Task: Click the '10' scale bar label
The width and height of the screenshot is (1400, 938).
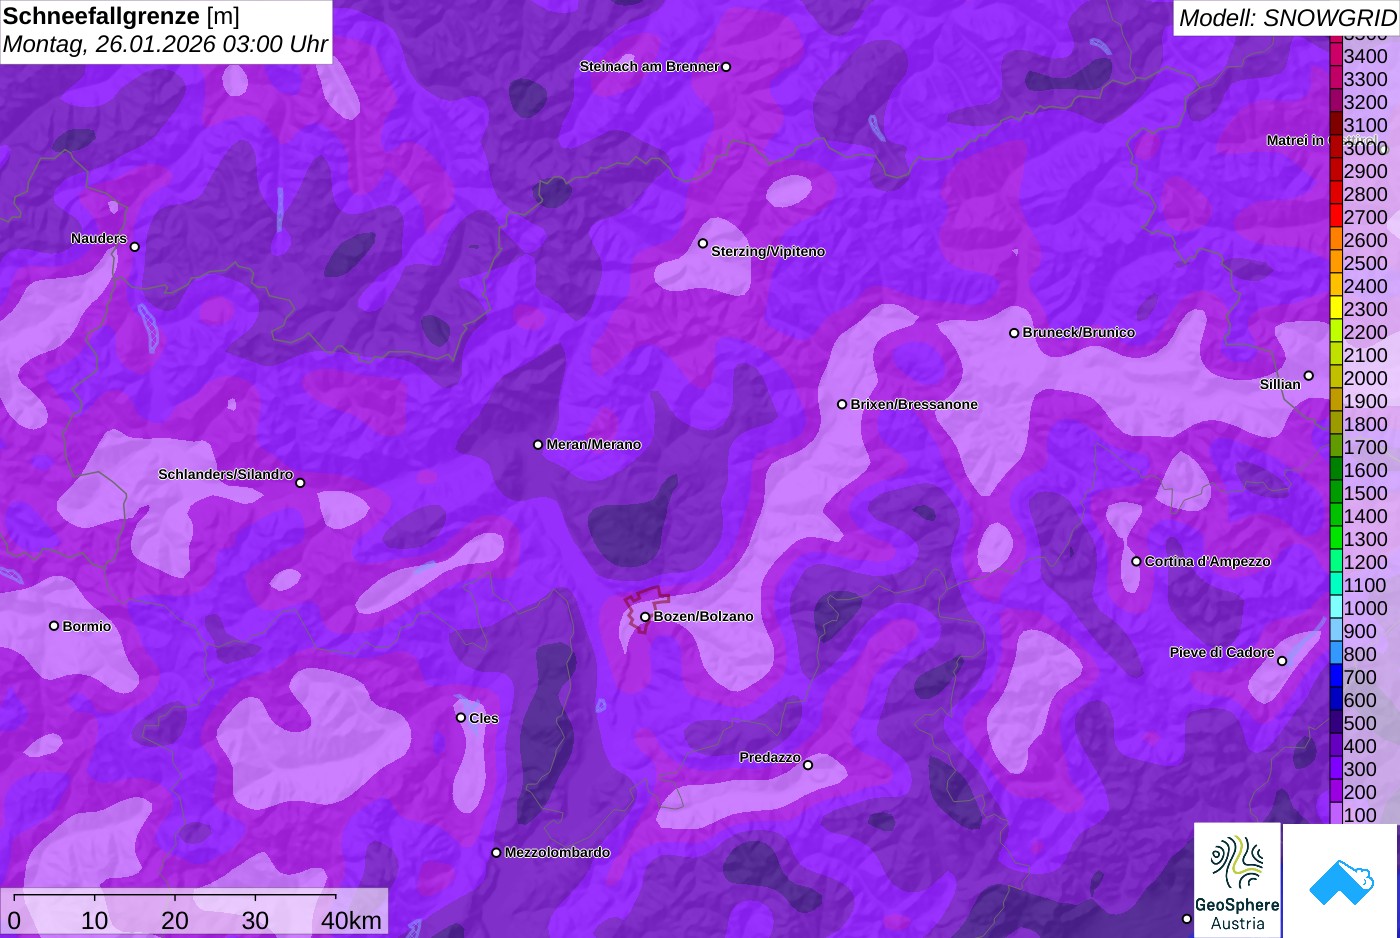Action: (x=95, y=920)
